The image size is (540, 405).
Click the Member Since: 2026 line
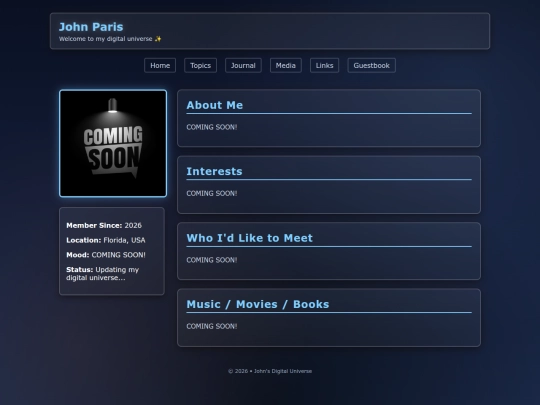point(104,226)
